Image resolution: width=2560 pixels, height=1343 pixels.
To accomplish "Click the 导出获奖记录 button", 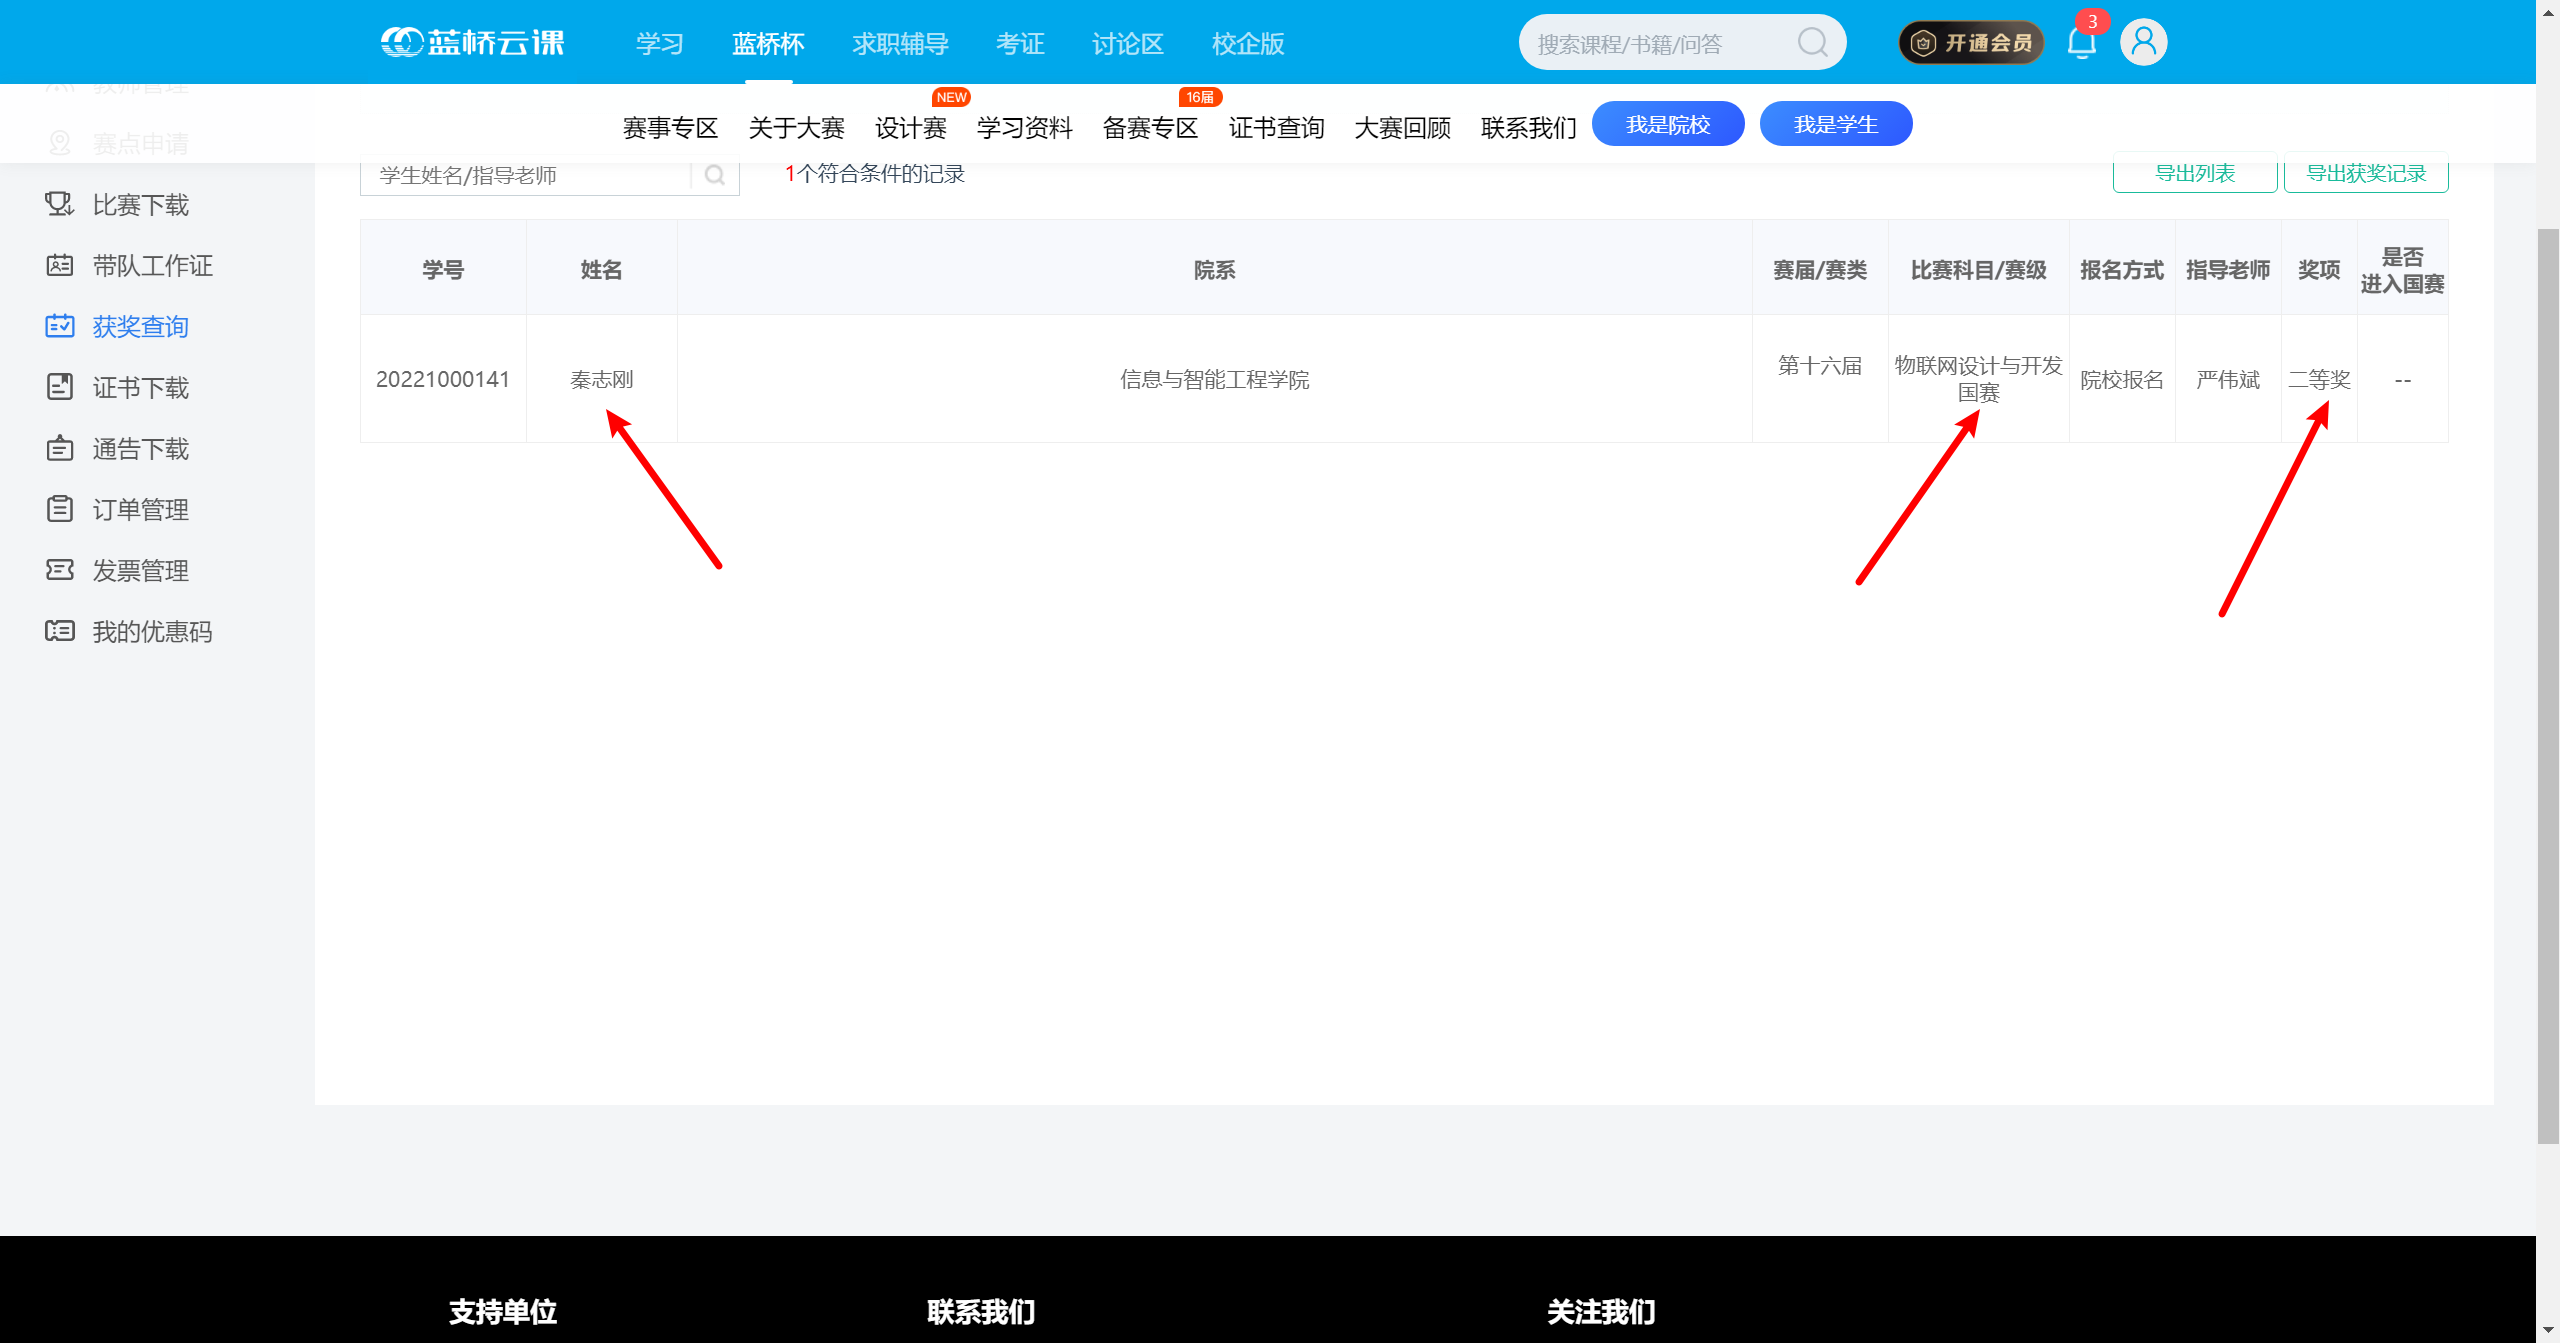I will [2364, 172].
